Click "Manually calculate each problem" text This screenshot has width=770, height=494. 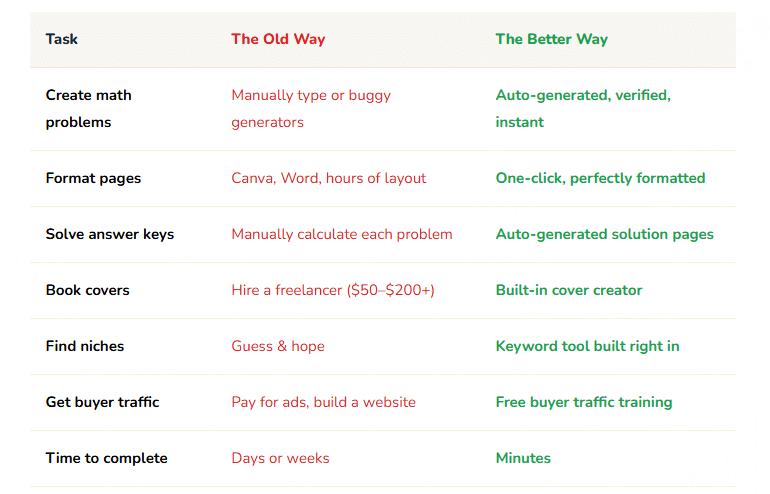(x=342, y=234)
